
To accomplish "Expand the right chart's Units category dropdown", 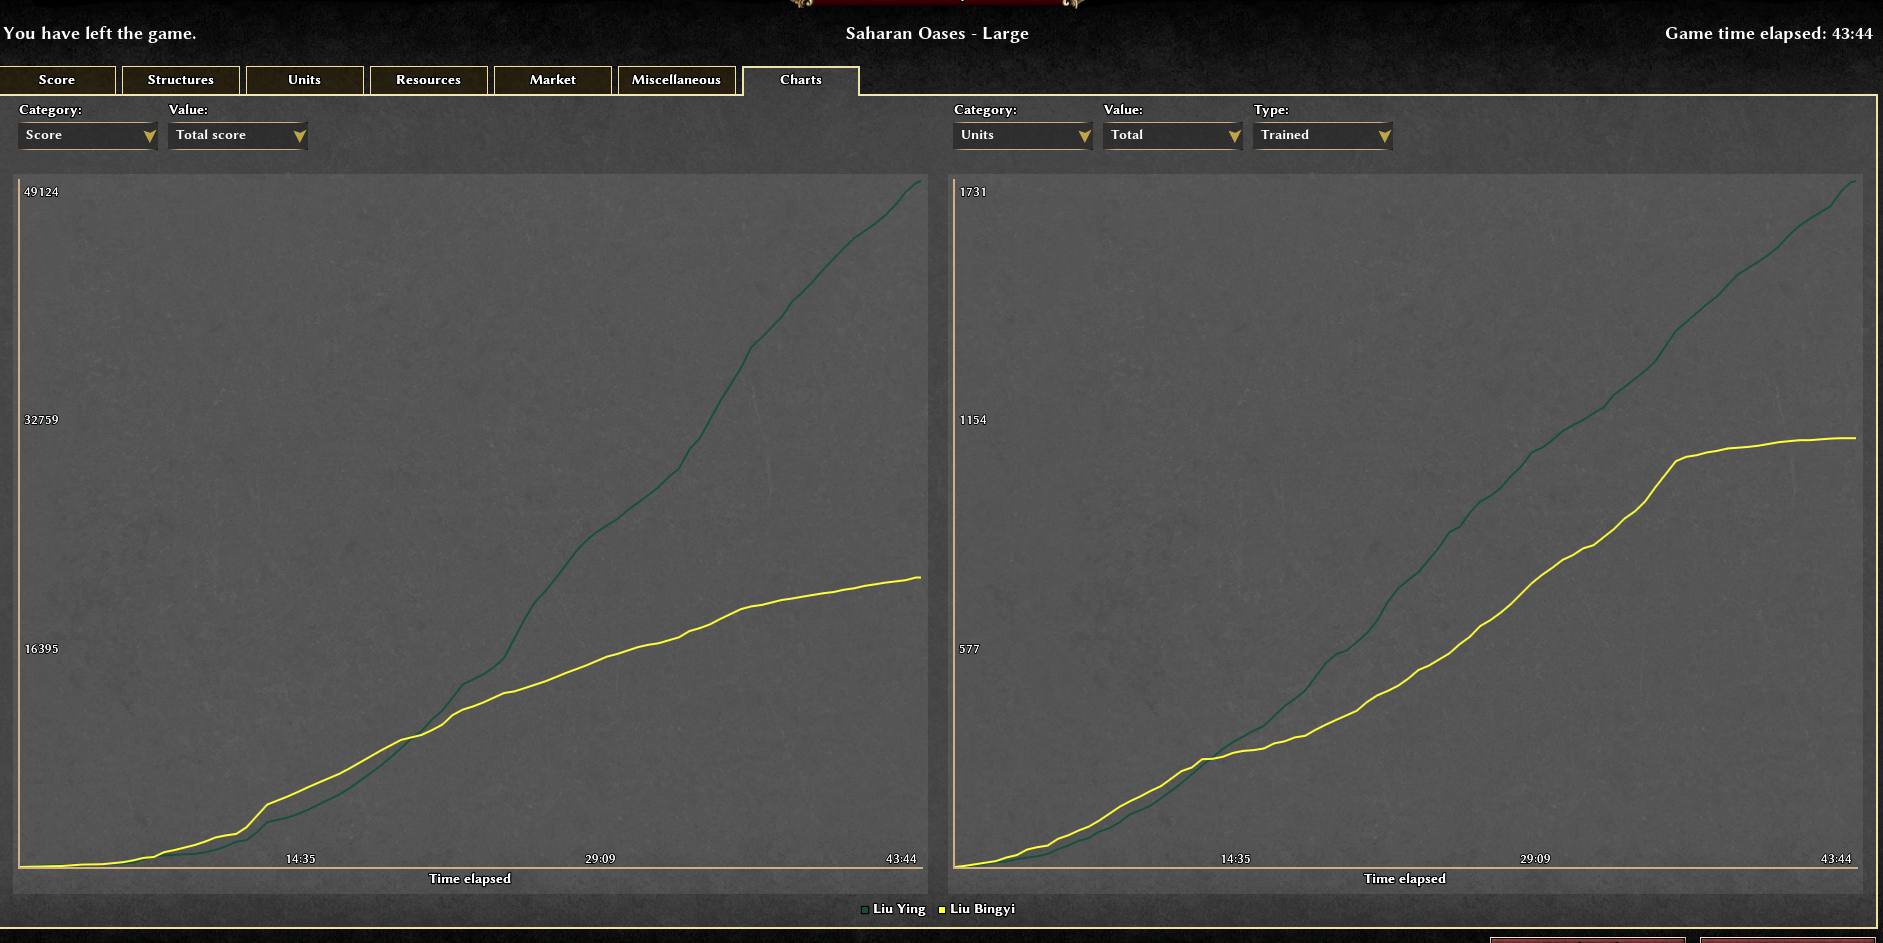I will point(1021,135).
